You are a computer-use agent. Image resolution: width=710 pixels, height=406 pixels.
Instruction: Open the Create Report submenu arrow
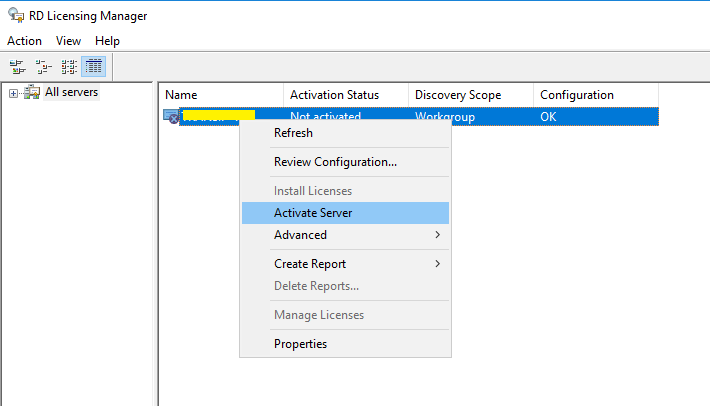437,263
